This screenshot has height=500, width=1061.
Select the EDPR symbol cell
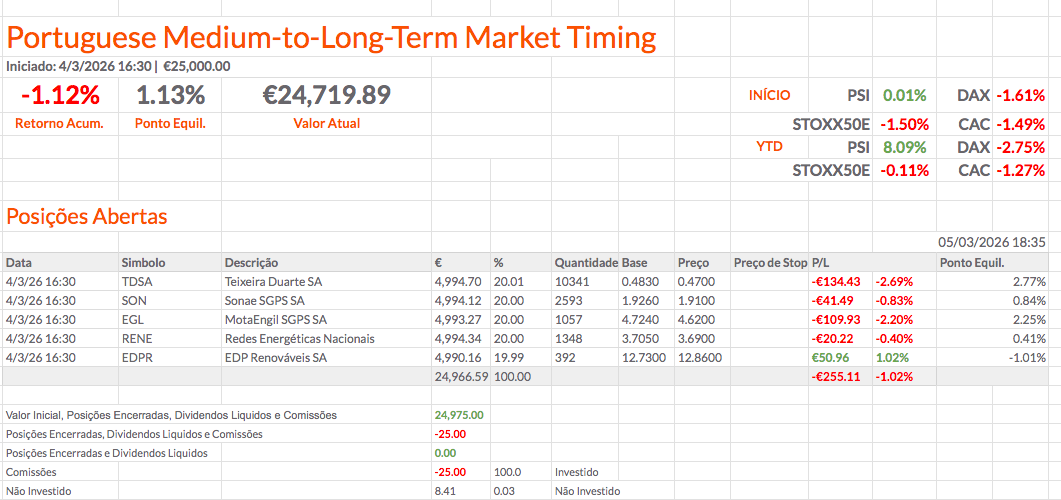click(136, 358)
